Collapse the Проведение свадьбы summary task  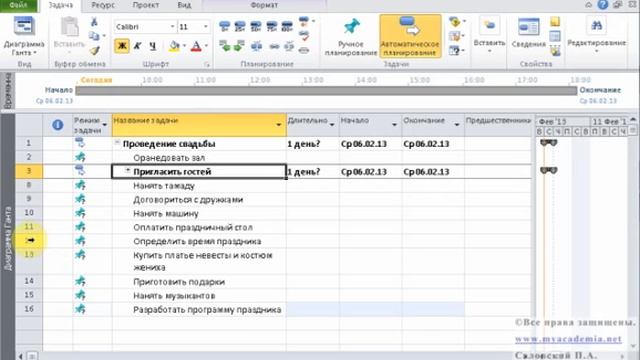[117, 143]
